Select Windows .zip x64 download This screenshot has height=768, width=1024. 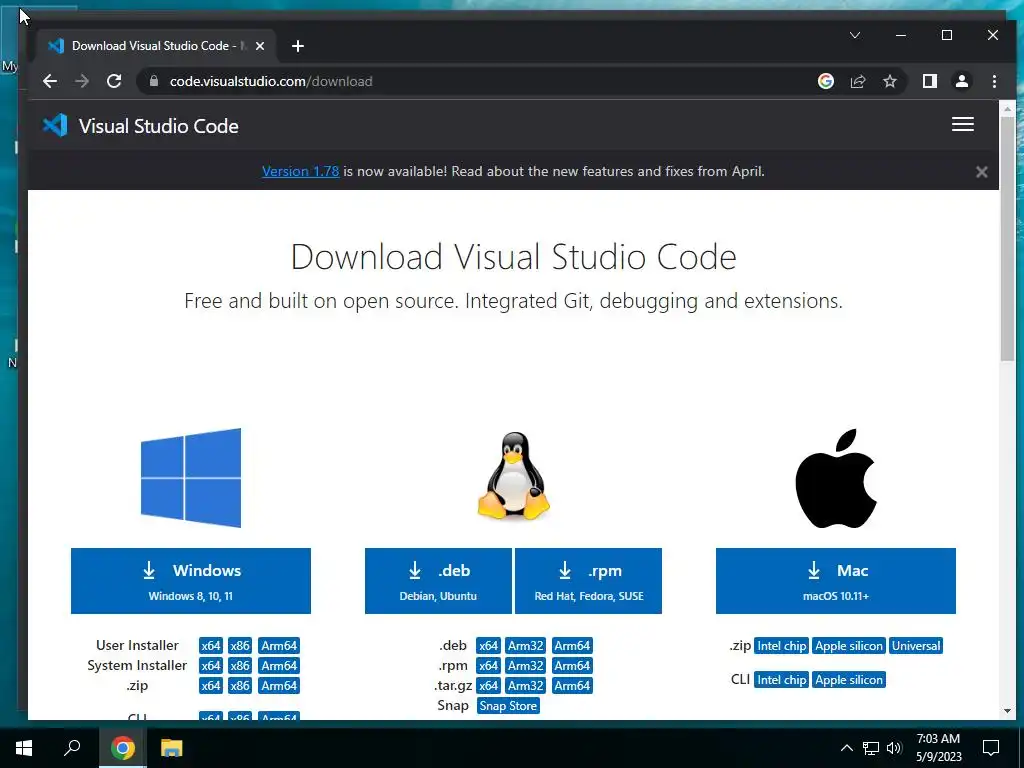(x=211, y=686)
